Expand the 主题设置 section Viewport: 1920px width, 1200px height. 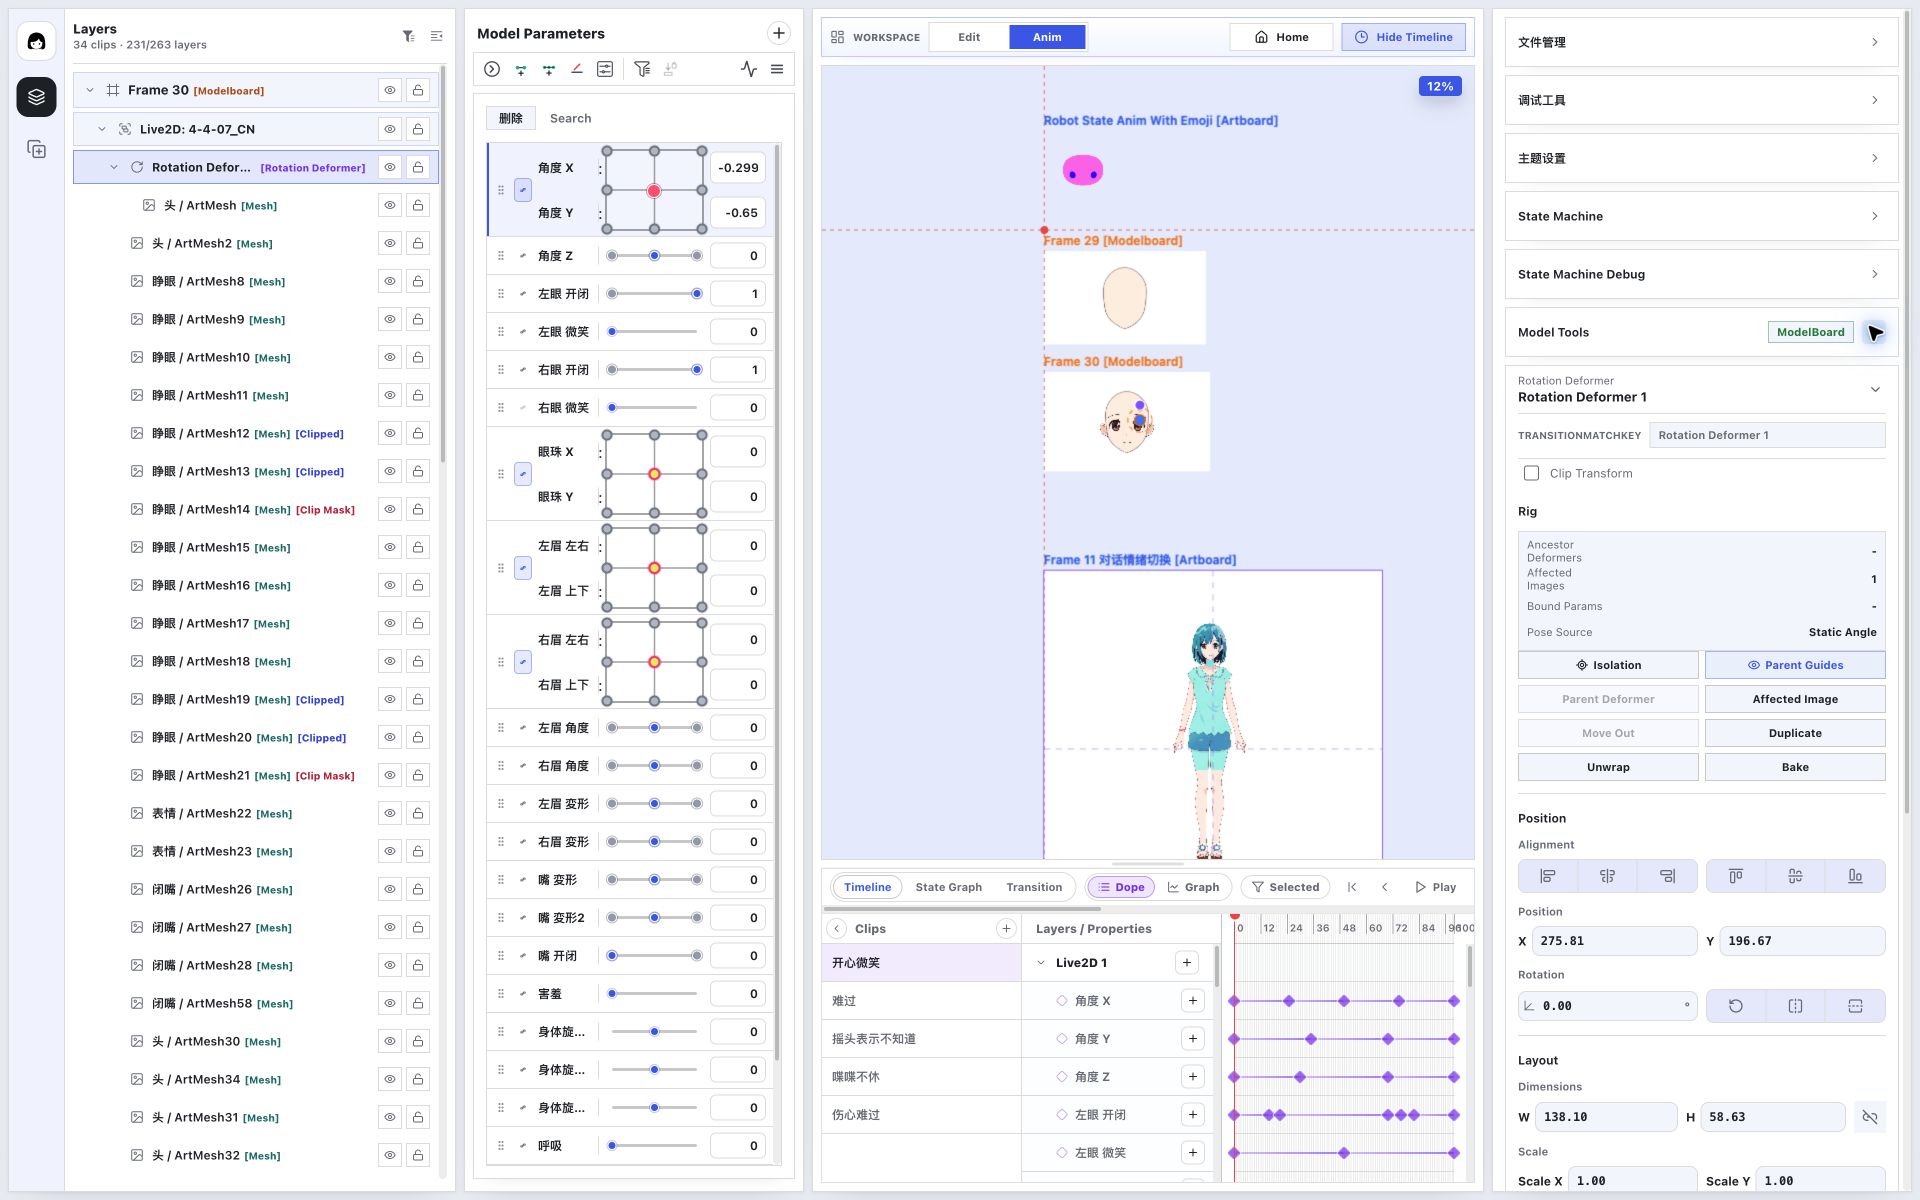click(1701, 158)
